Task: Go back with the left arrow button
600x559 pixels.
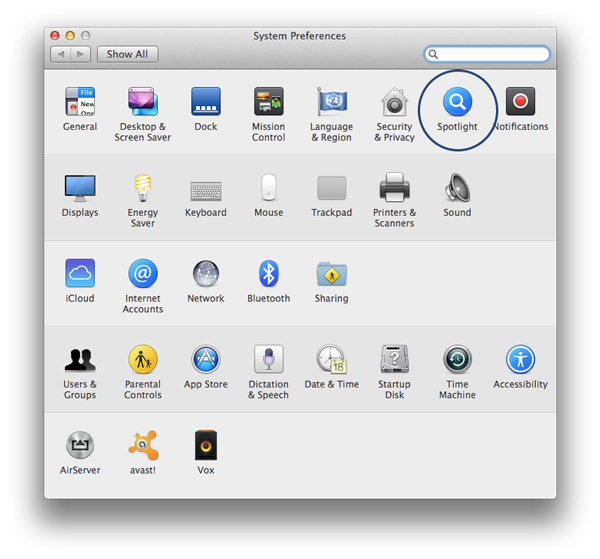Action: pos(60,54)
